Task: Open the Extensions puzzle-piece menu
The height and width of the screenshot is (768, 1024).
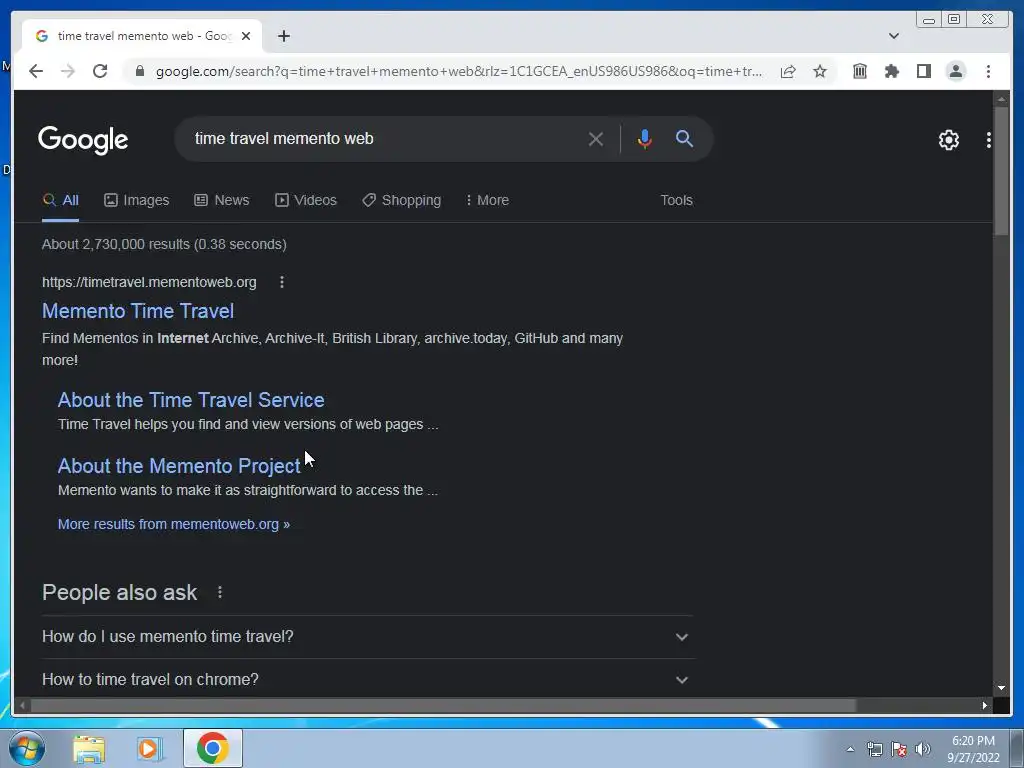Action: click(x=891, y=71)
